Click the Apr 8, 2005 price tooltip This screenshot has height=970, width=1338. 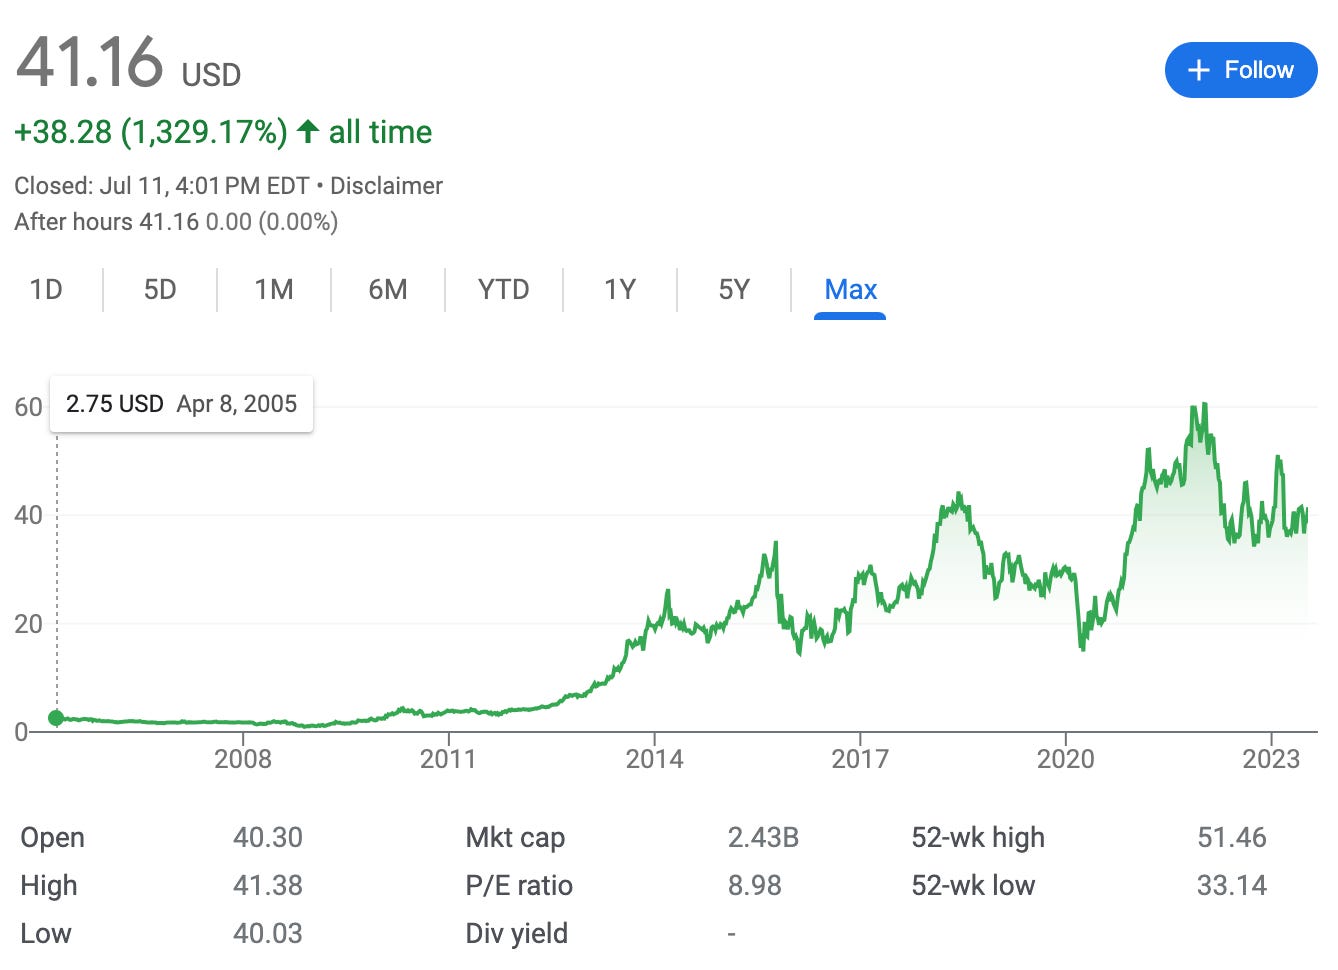pyautogui.click(x=181, y=404)
